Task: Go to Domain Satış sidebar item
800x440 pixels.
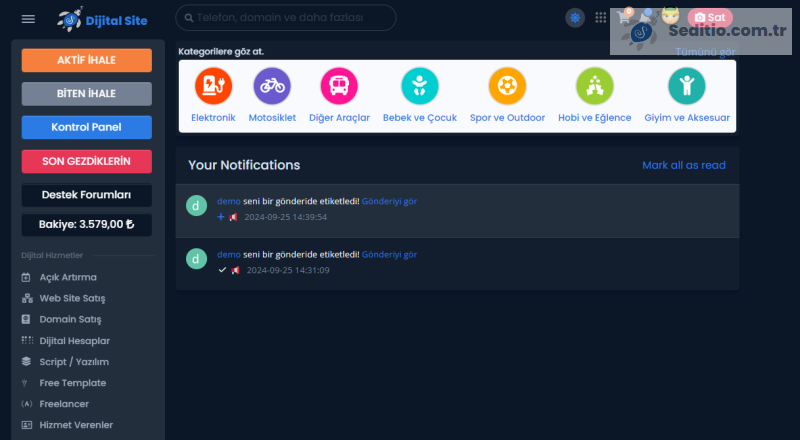Action: click(x=70, y=319)
